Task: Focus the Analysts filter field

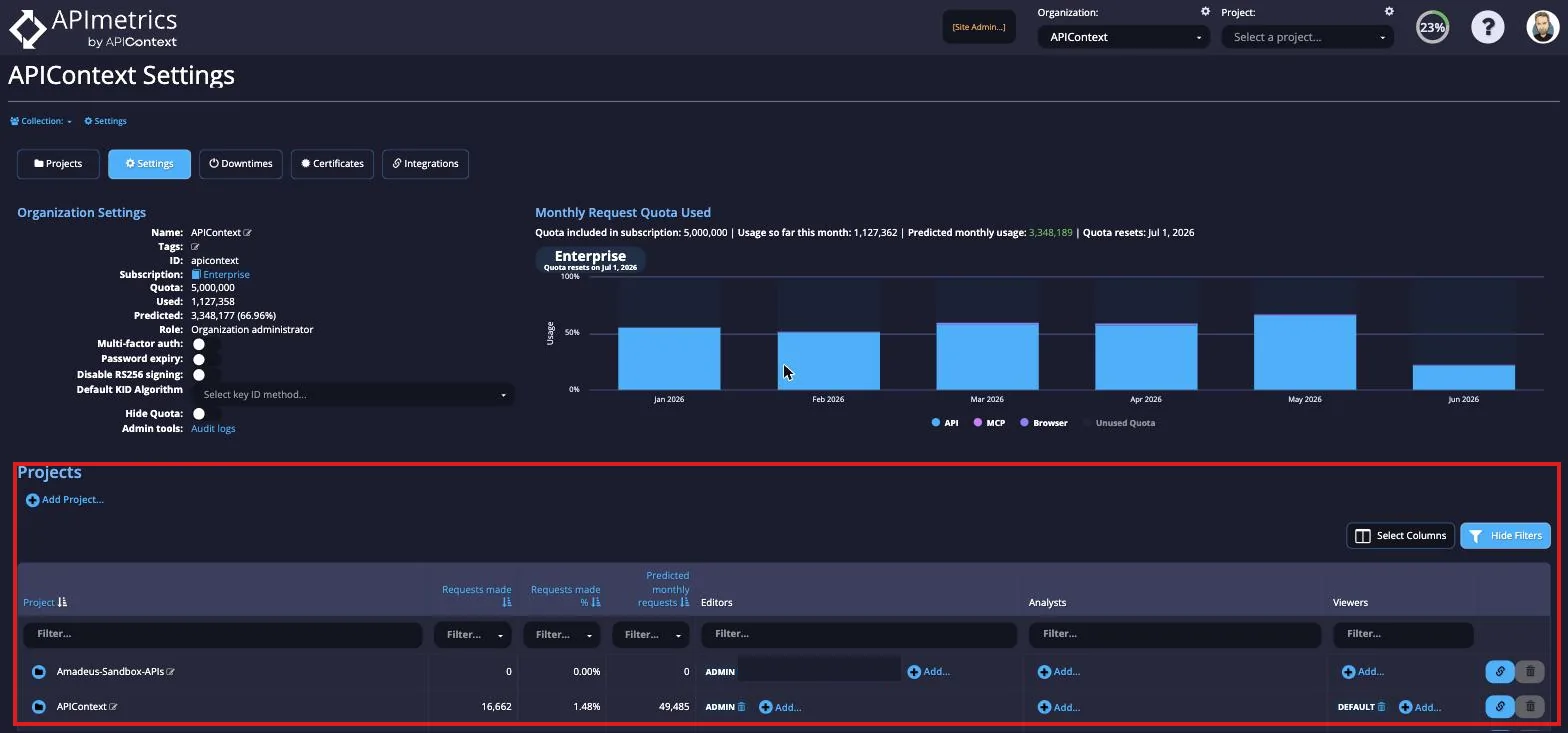Action: [x=1175, y=634]
